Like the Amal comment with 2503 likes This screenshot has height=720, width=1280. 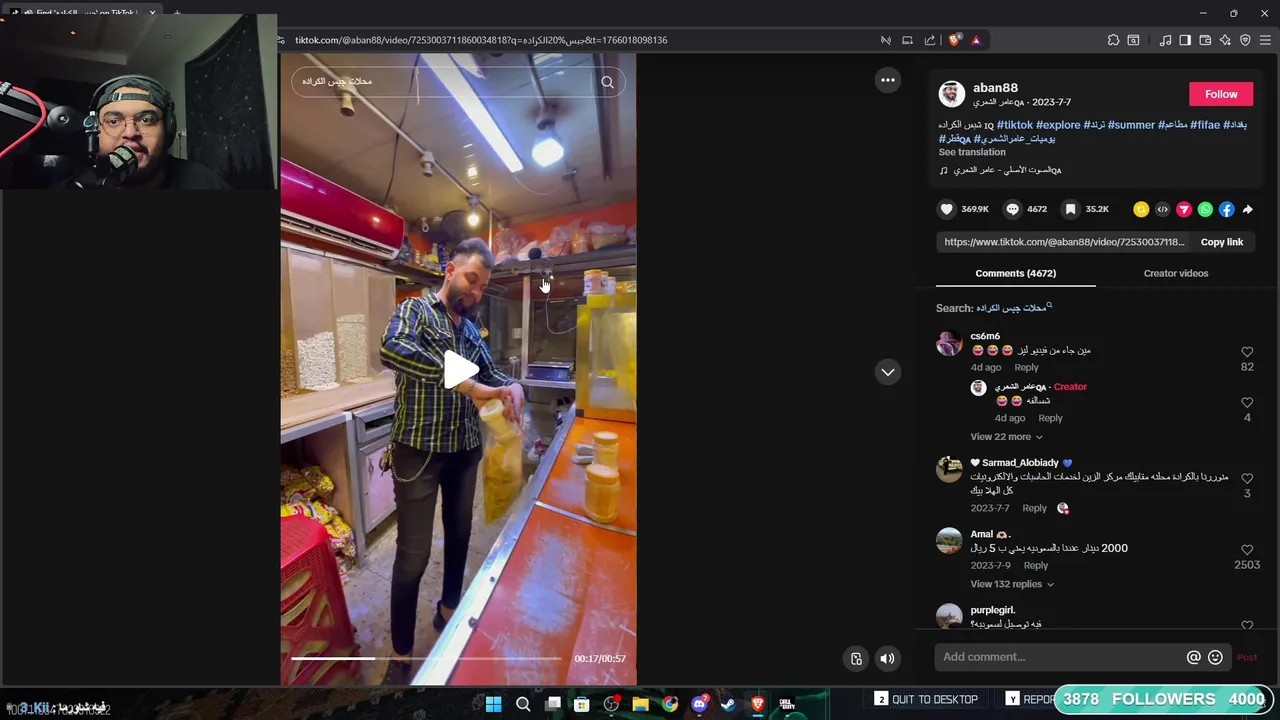tap(1247, 550)
